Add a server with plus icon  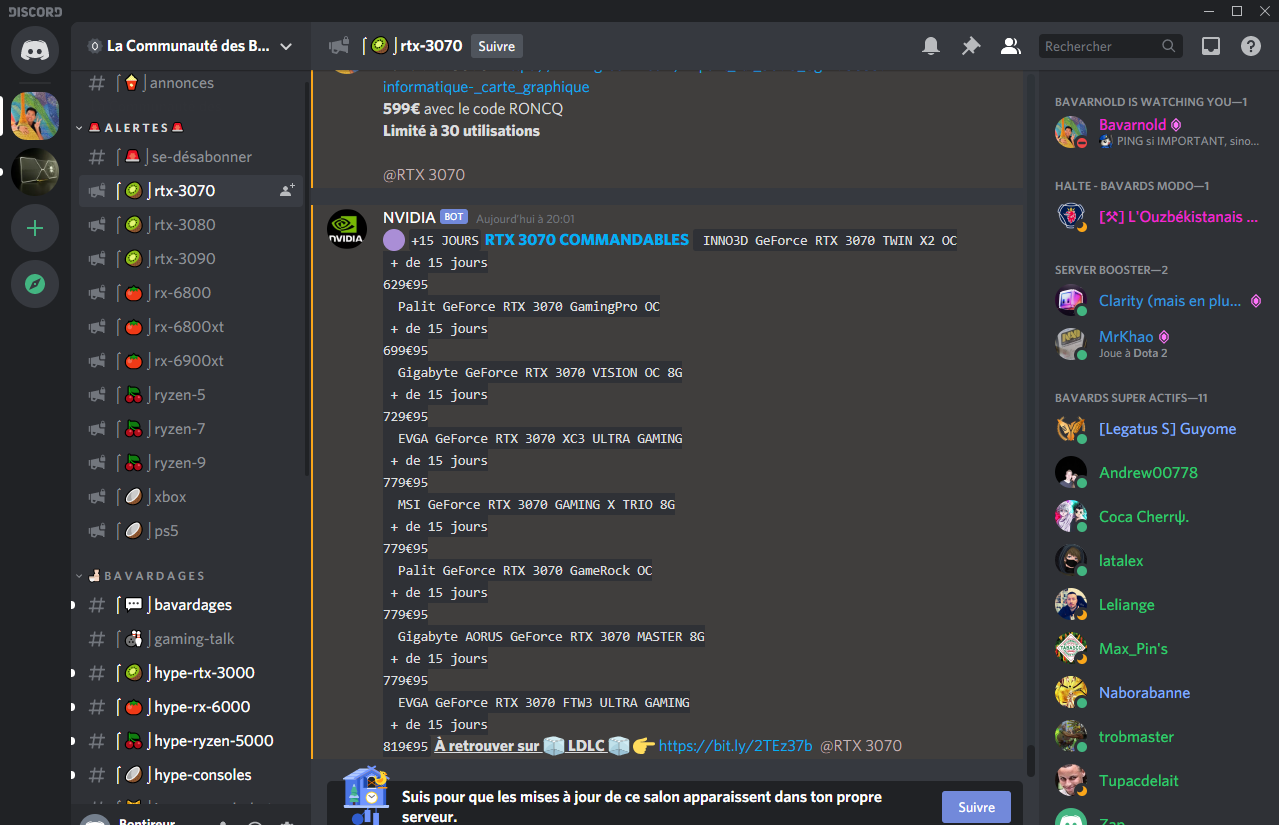click(x=35, y=228)
